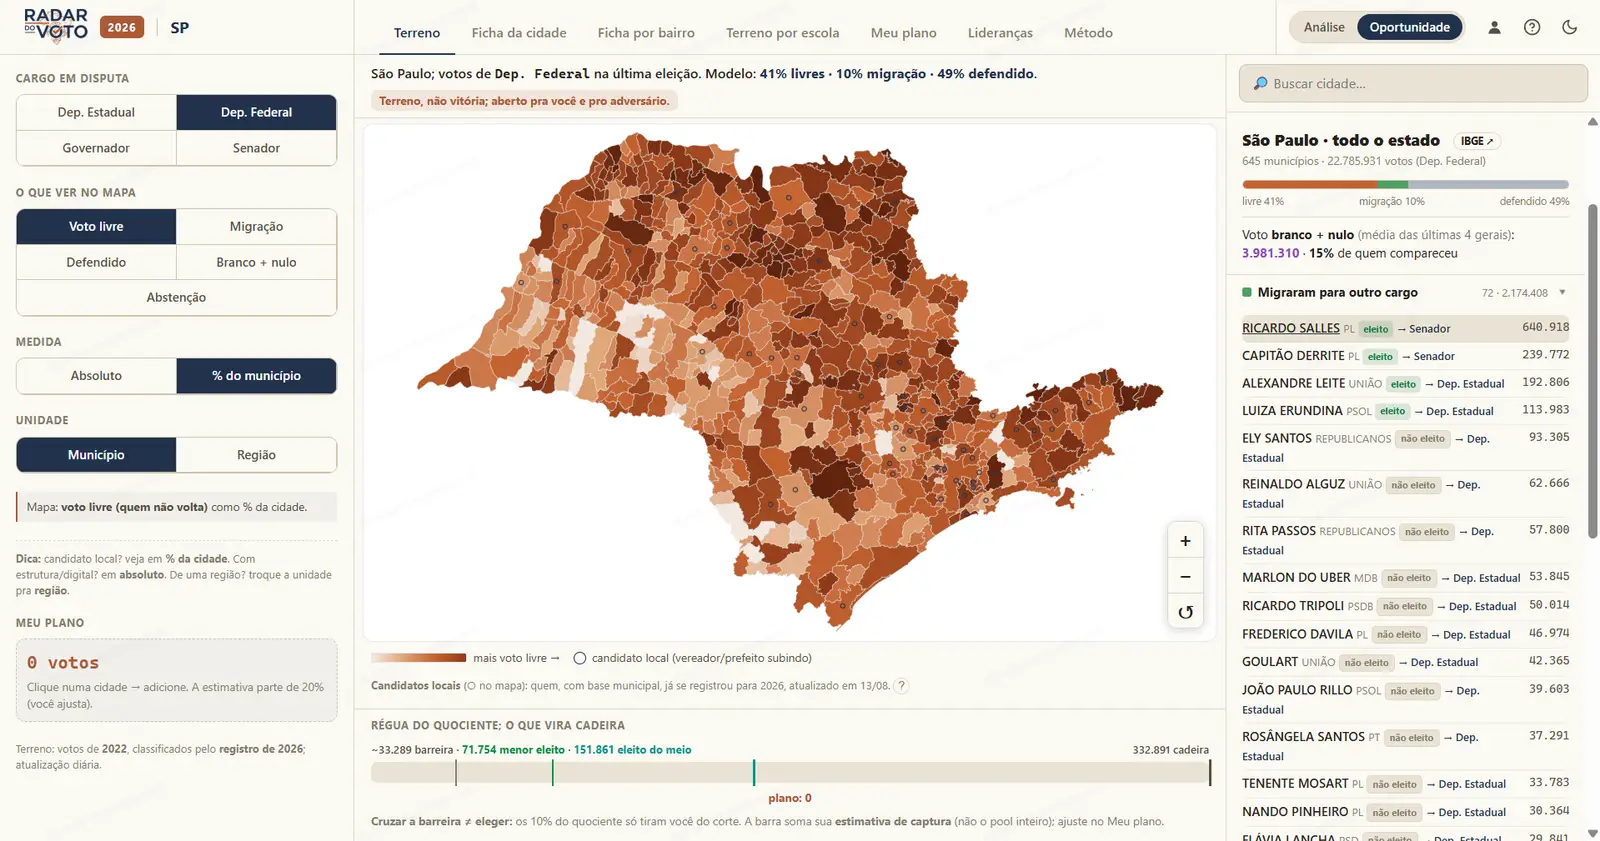Select the NANDO PINHEIRO candidate row
1600x841 pixels.
(1405, 812)
